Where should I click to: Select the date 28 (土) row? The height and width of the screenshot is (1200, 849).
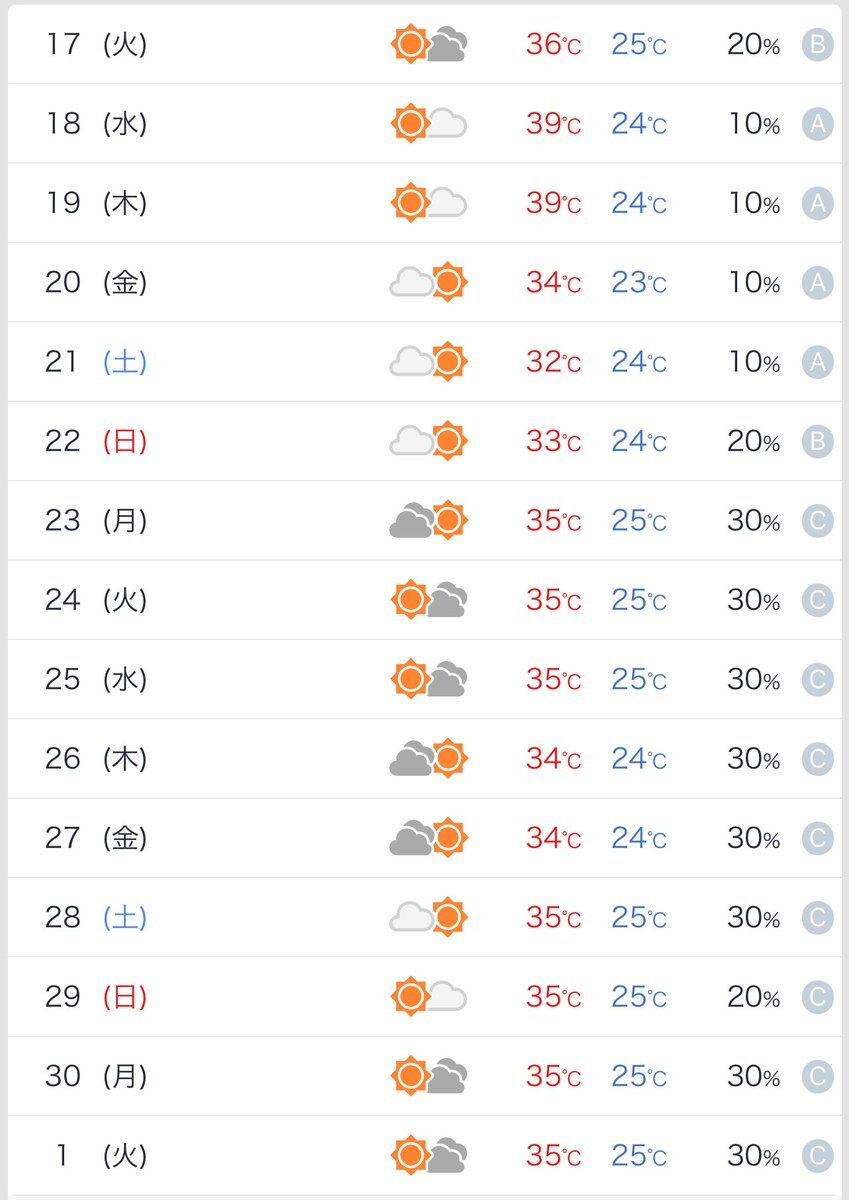(x=424, y=917)
